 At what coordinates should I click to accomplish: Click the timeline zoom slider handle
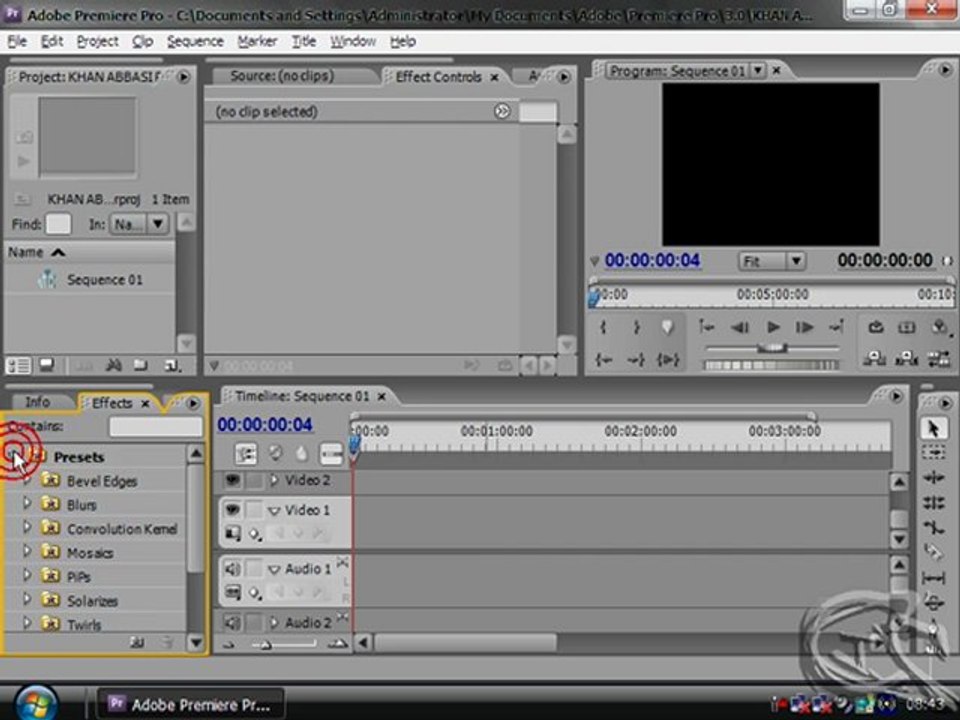[x=265, y=644]
